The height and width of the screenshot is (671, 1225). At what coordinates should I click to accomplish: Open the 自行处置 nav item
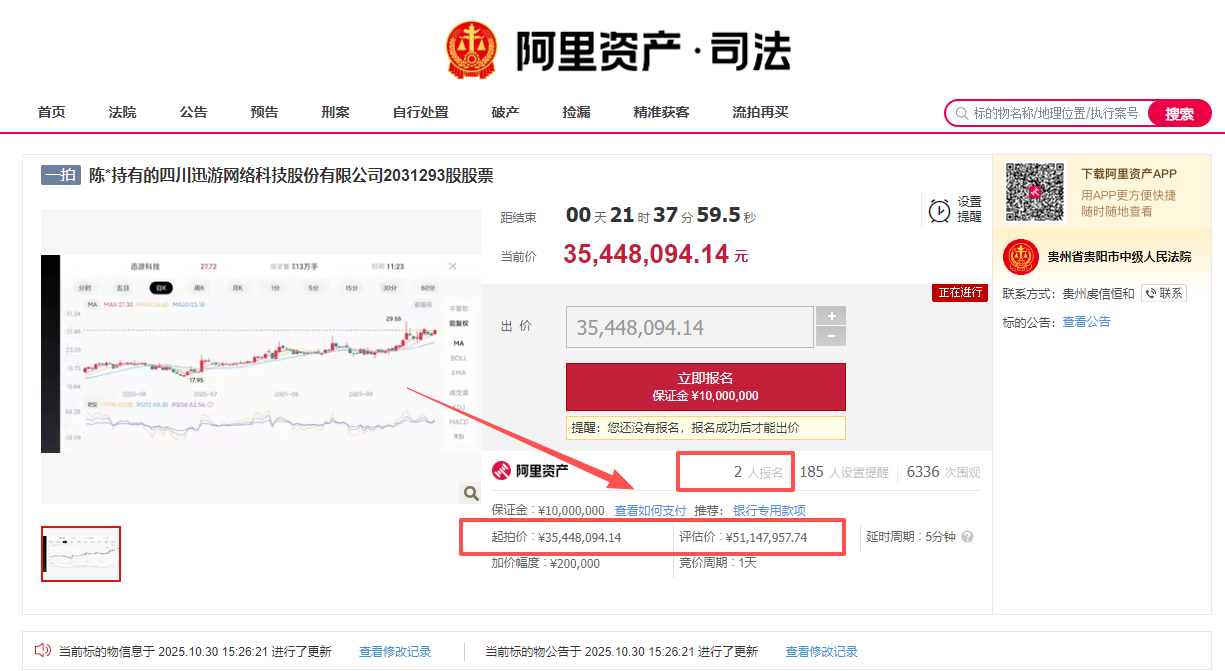[421, 112]
